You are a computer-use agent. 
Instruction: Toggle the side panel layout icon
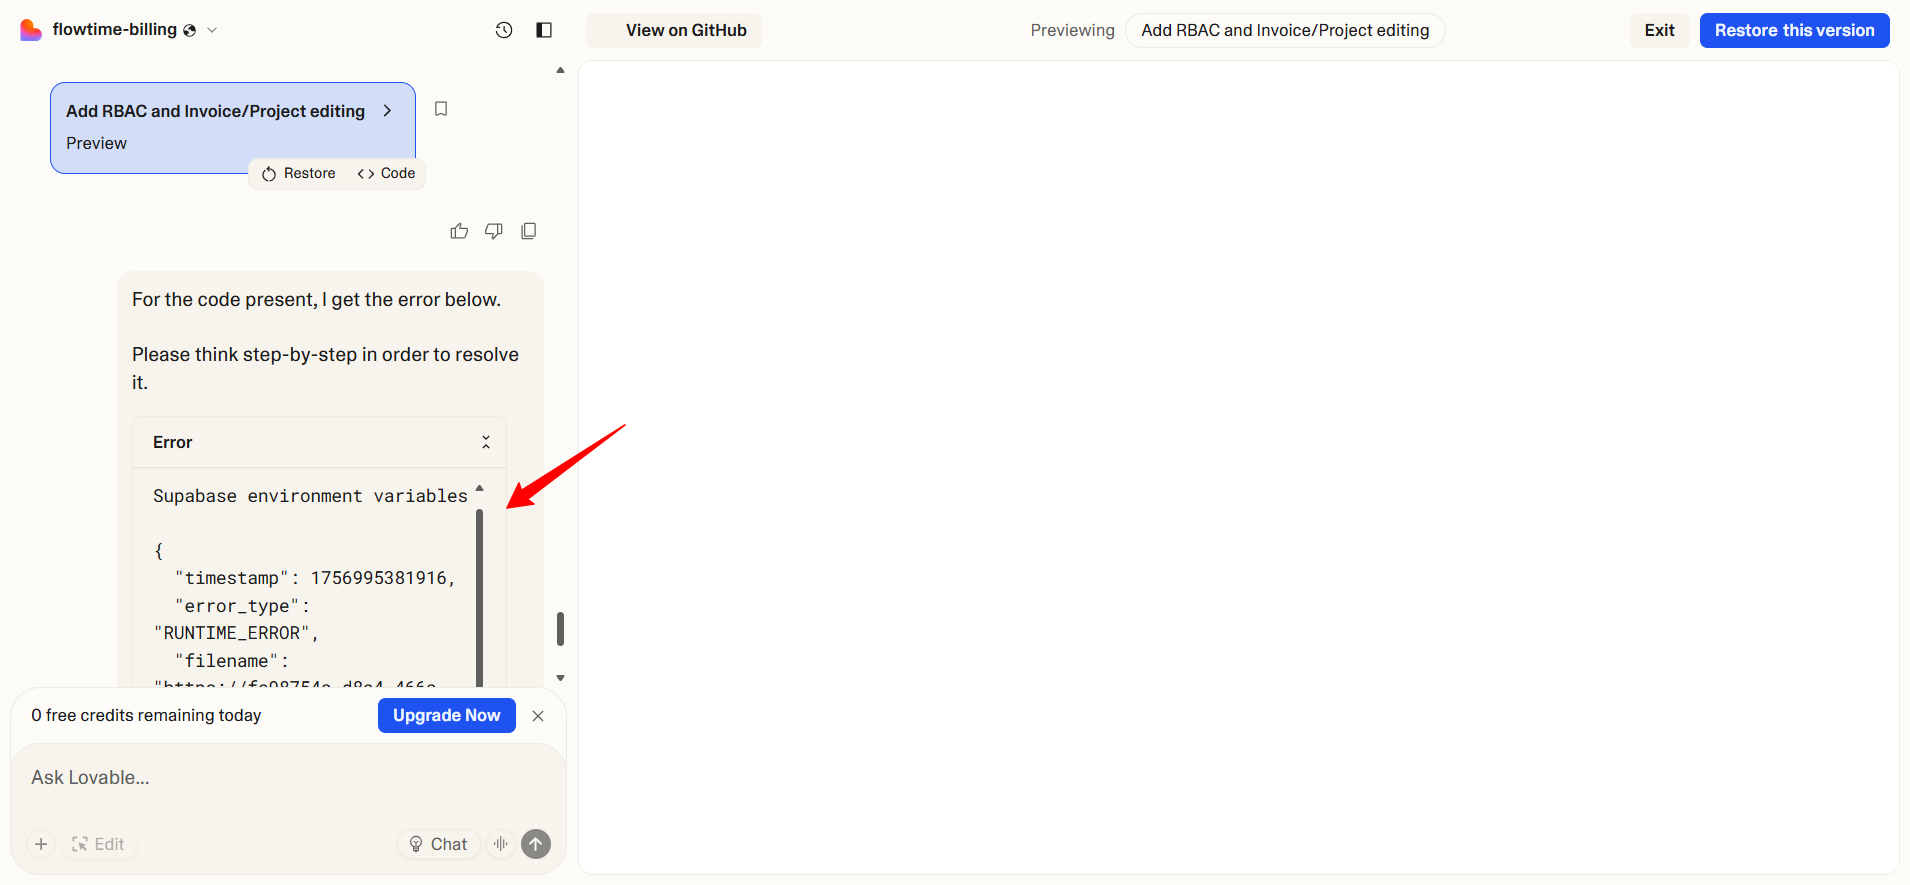pos(544,30)
